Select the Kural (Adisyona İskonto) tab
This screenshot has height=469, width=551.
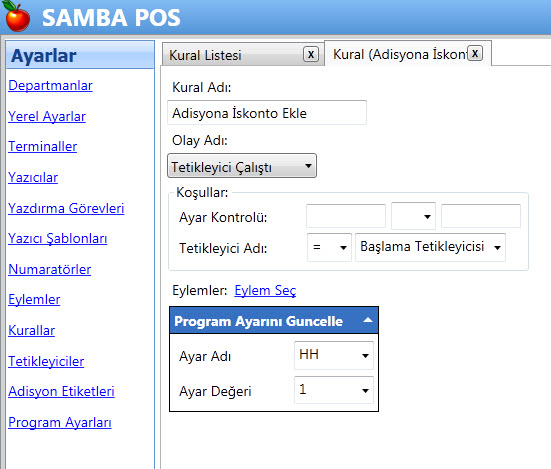coord(400,54)
